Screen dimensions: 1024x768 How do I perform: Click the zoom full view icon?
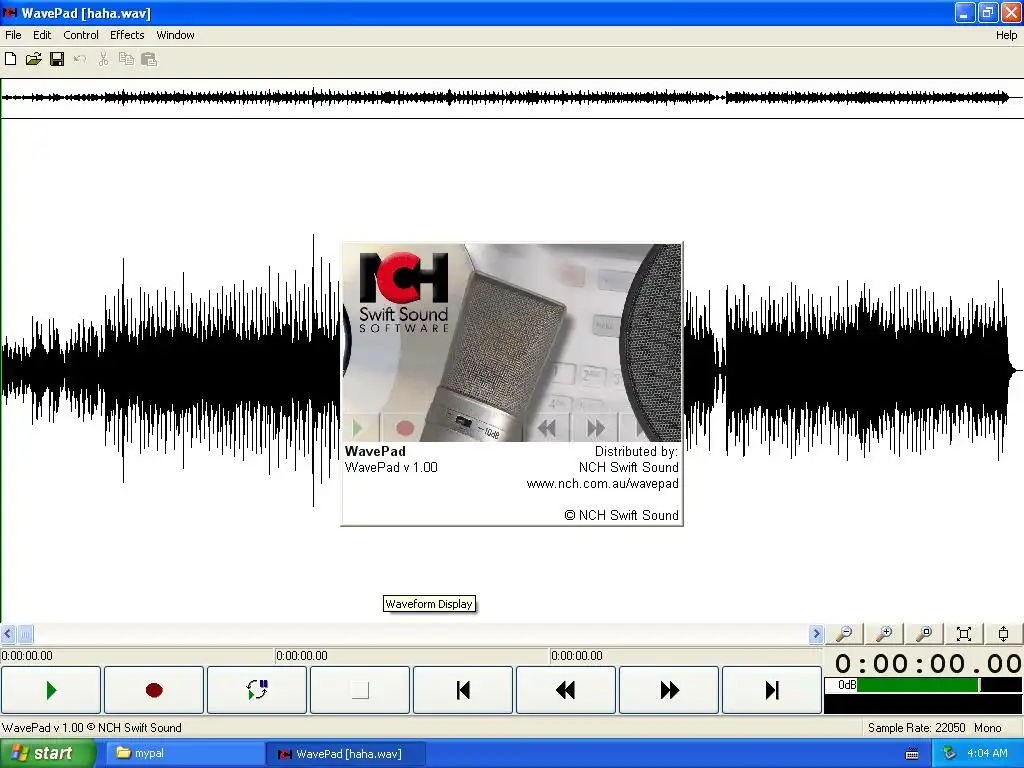(x=964, y=633)
